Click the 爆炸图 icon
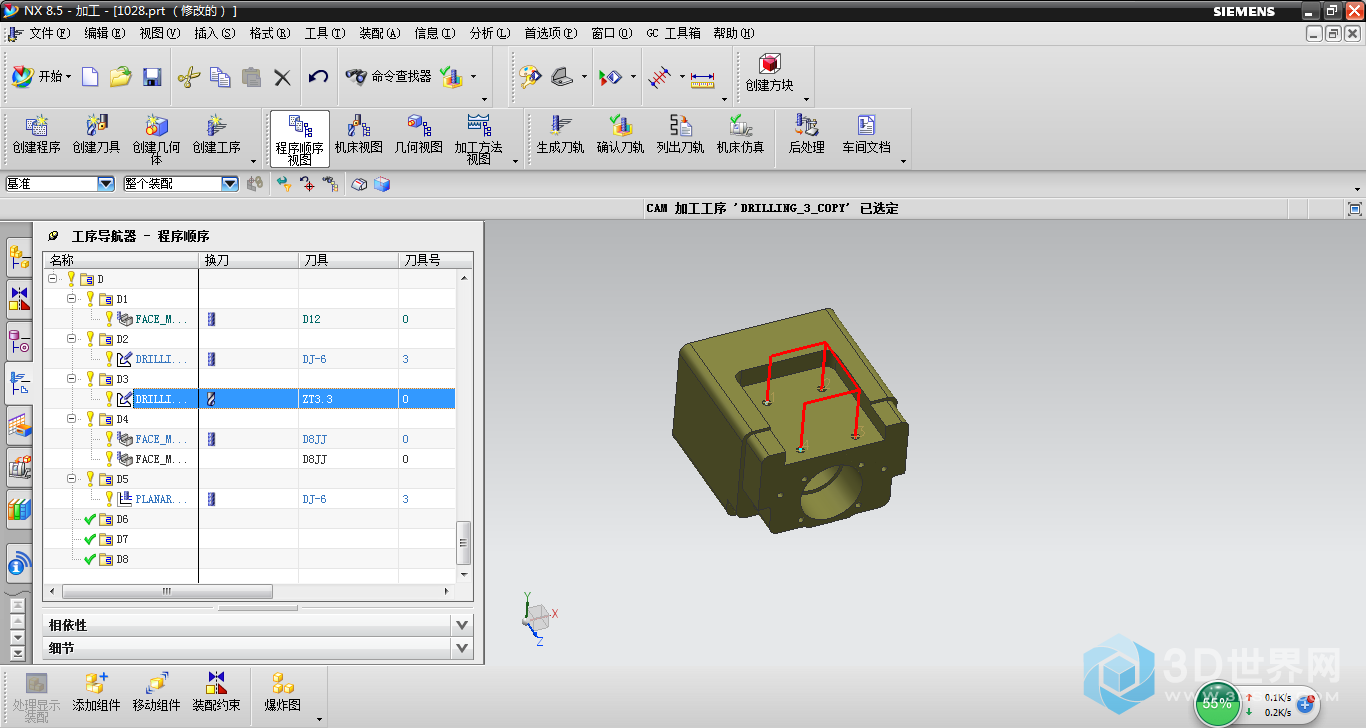The image size is (1366, 728). 283,692
